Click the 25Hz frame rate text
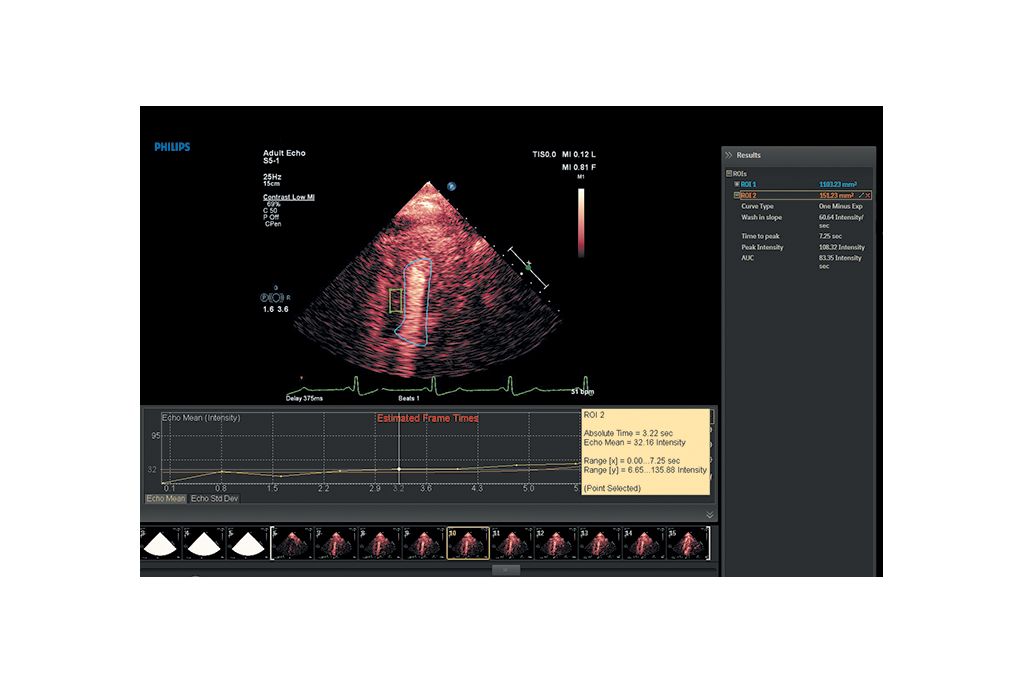1024x683 pixels. point(272,176)
